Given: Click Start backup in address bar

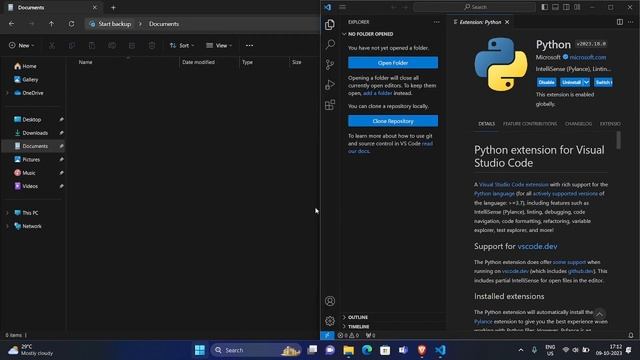Looking at the screenshot, I should click(110, 24).
